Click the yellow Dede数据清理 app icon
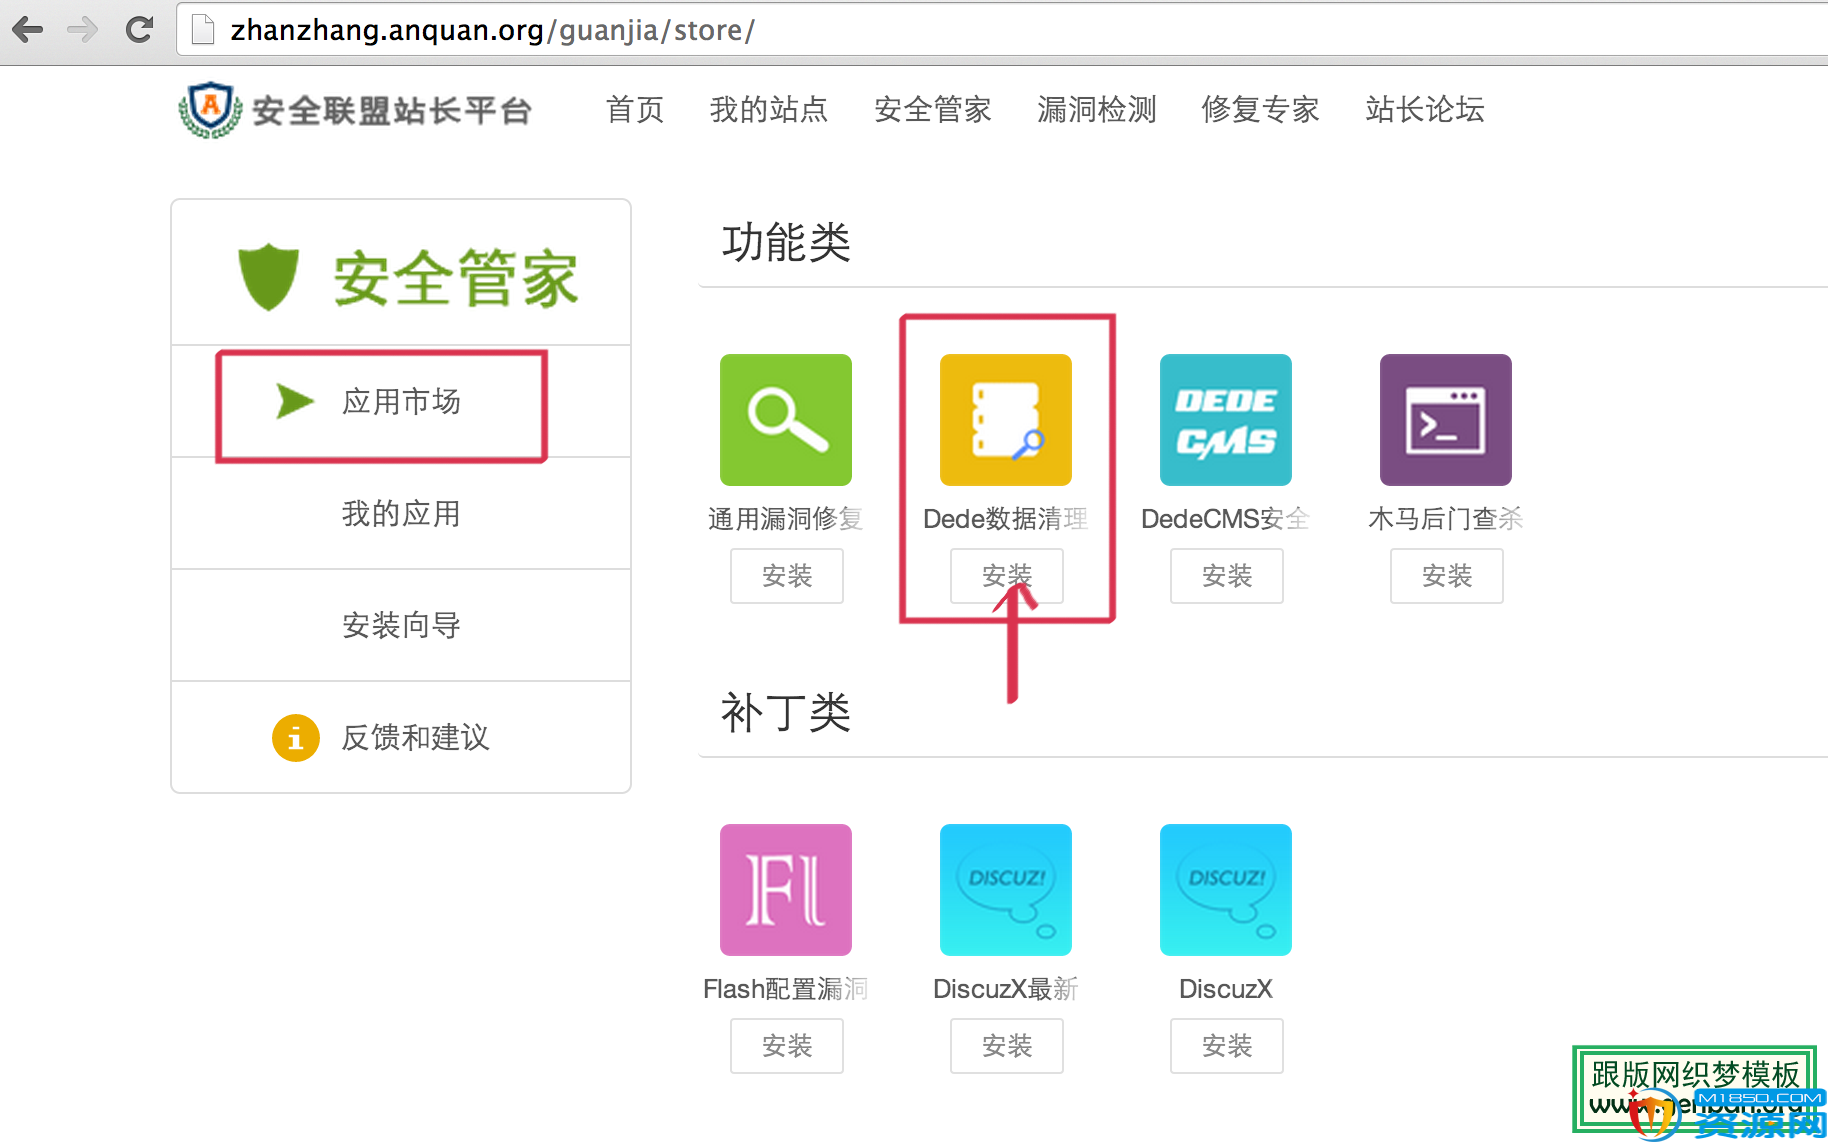Screen dimensions: 1828x1142 (1006, 420)
